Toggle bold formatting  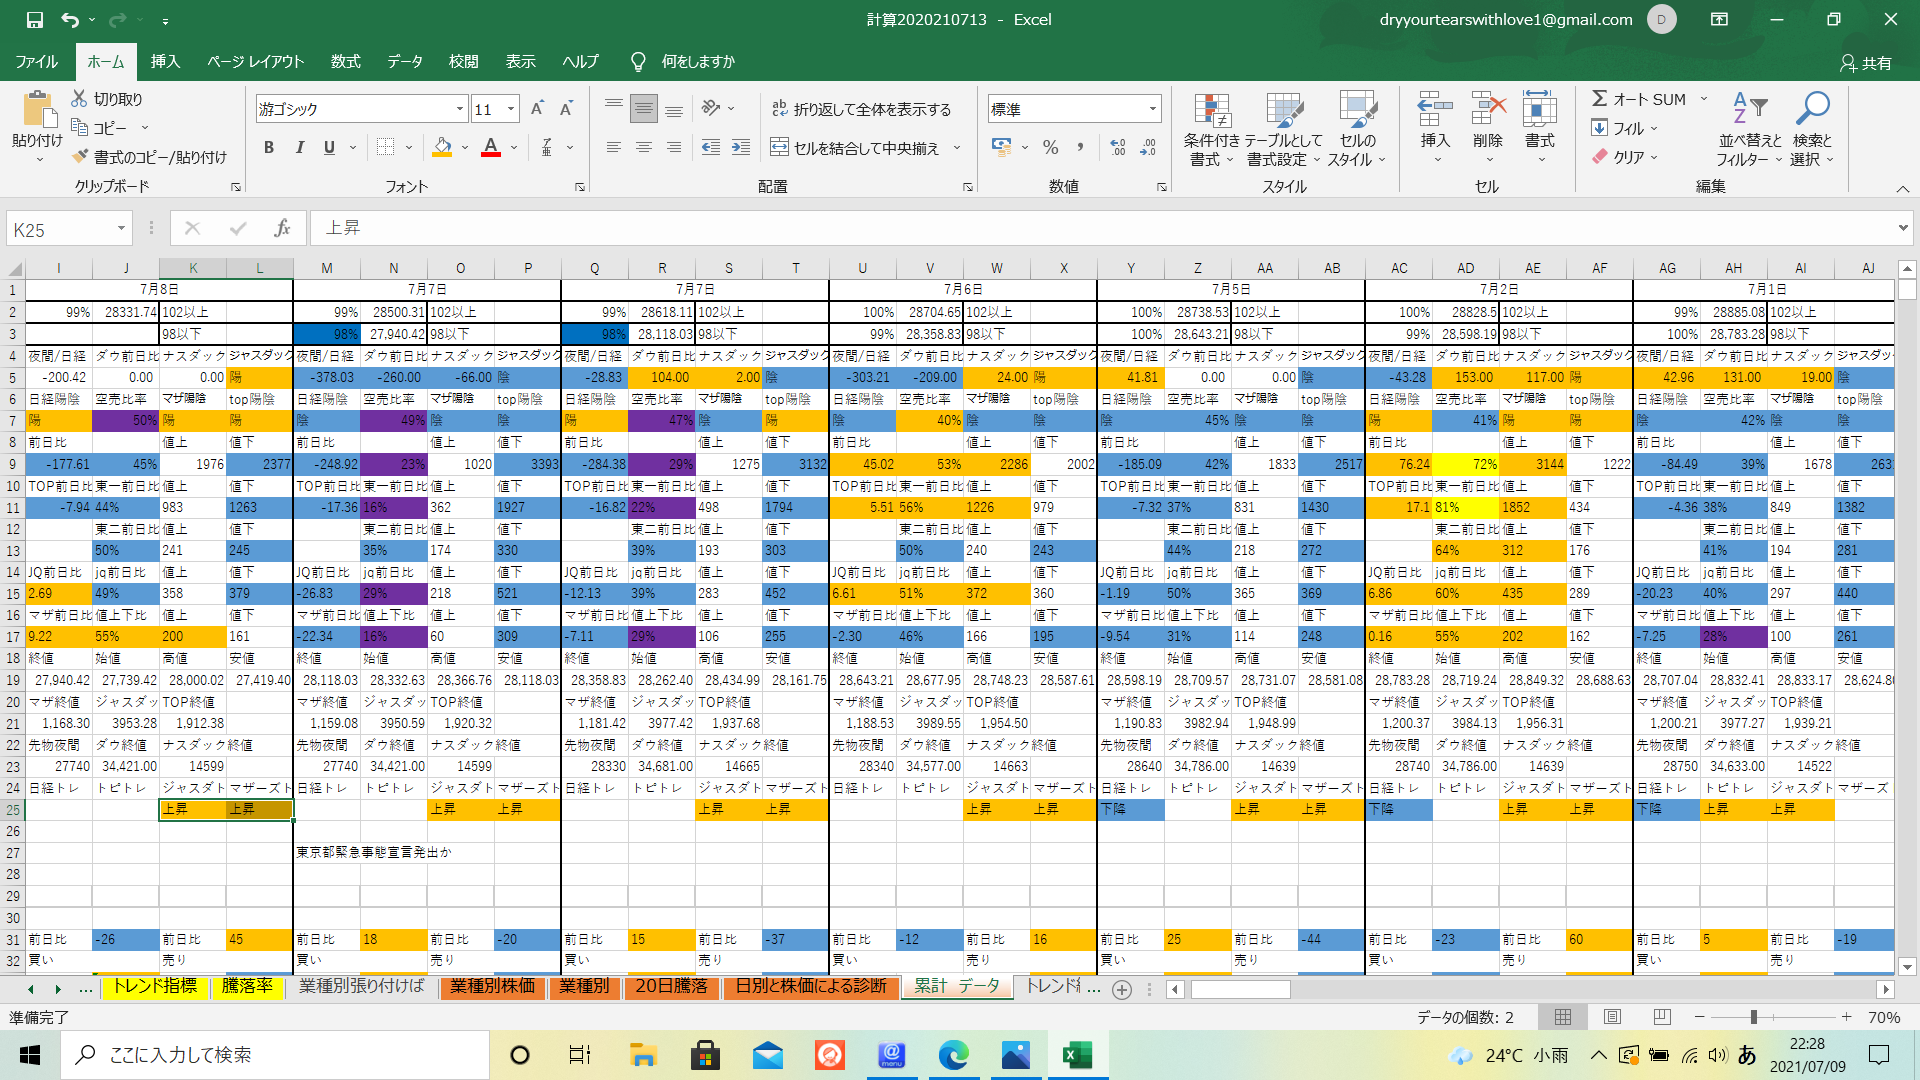coord(269,148)
